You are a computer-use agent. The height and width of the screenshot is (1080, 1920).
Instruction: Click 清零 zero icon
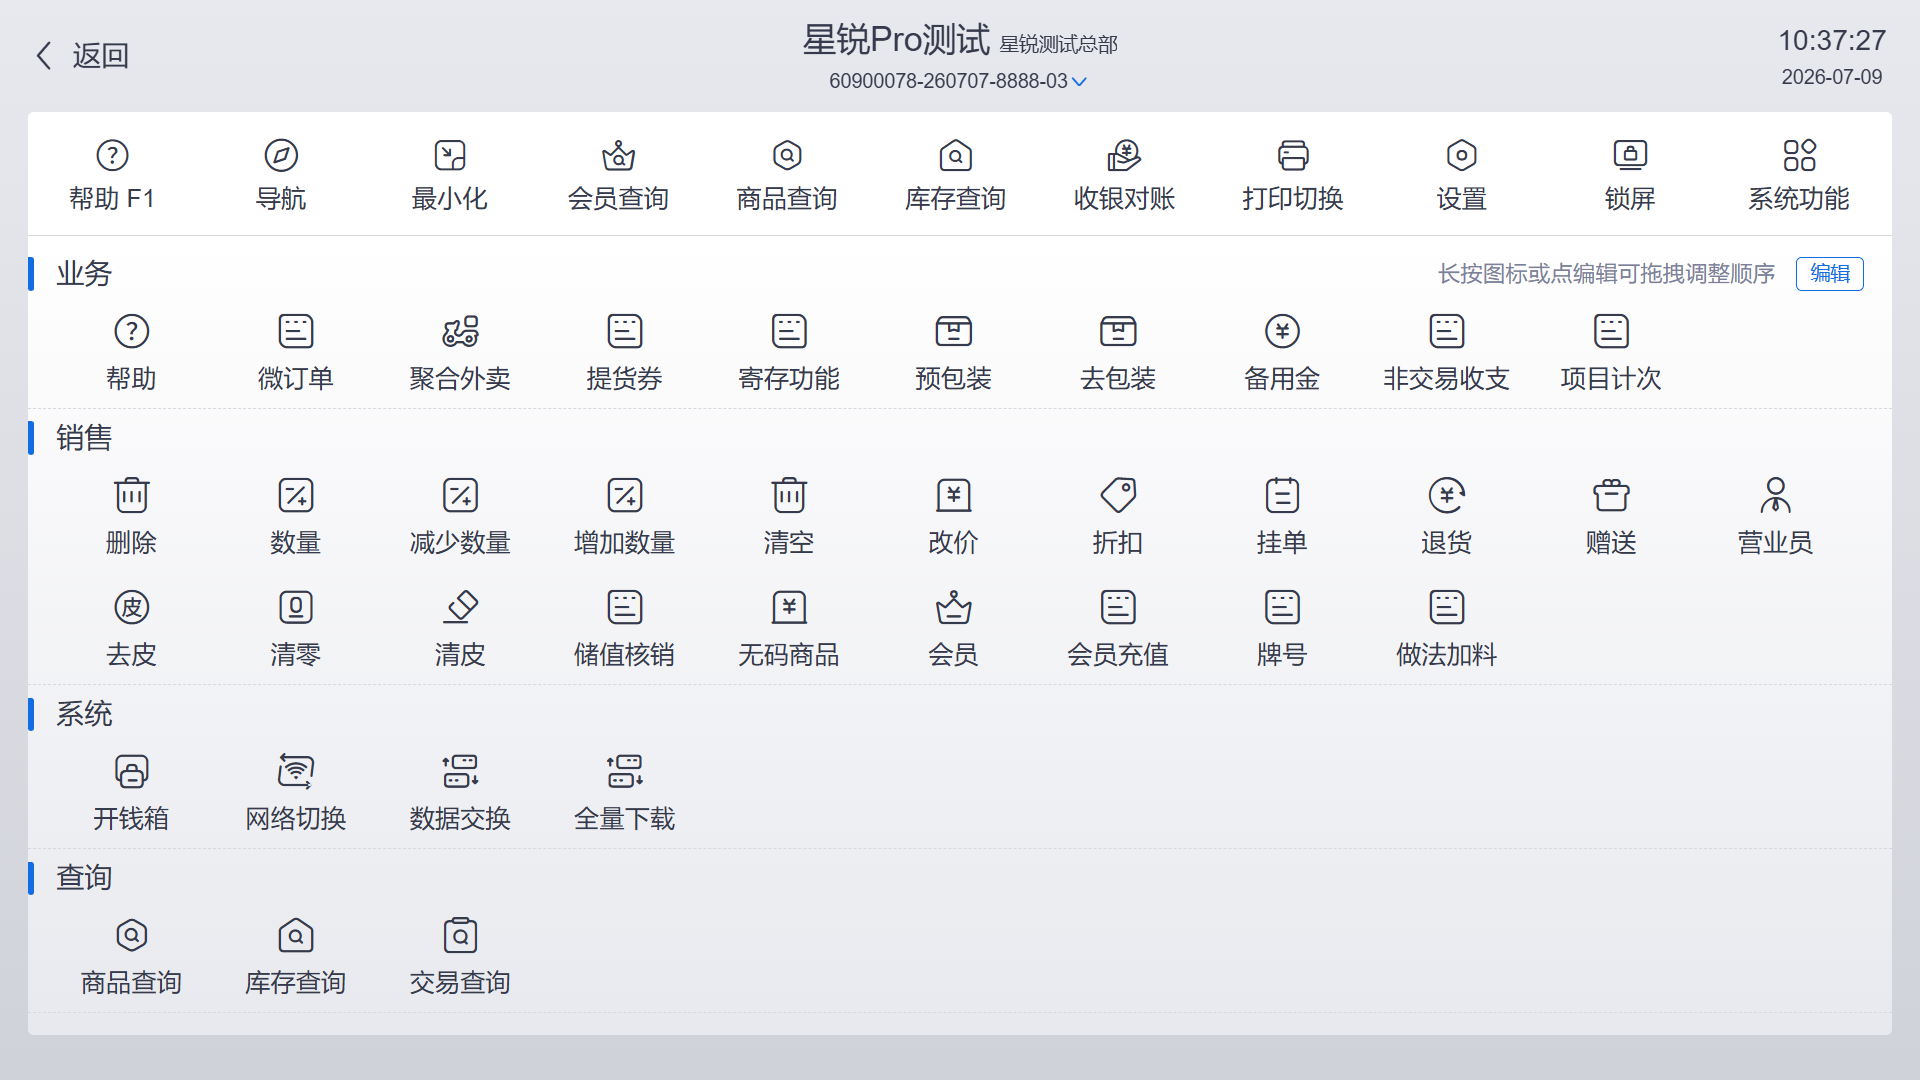click(296, 629)
